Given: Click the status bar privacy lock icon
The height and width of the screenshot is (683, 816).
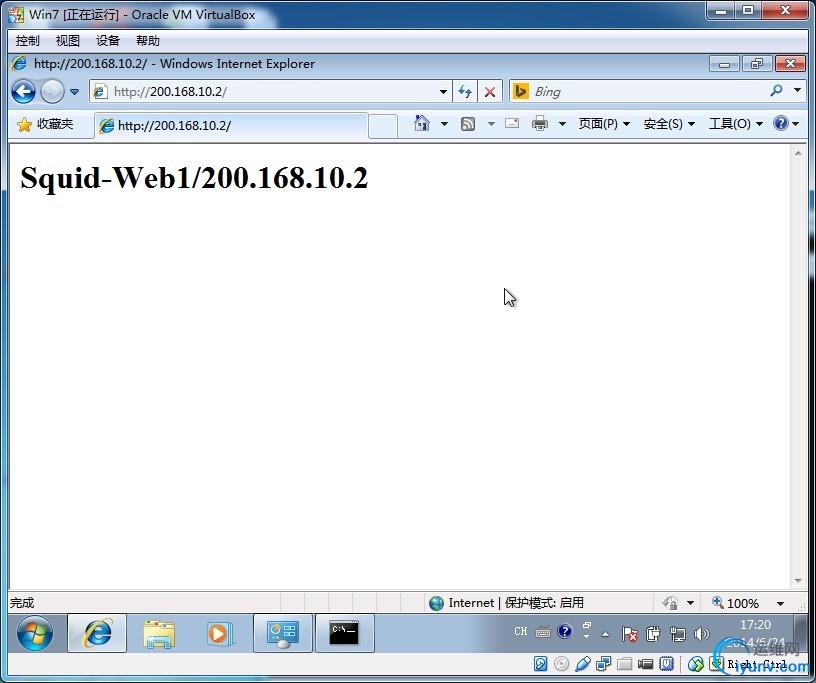Looking at the screenshot, I should coord(670,603).
